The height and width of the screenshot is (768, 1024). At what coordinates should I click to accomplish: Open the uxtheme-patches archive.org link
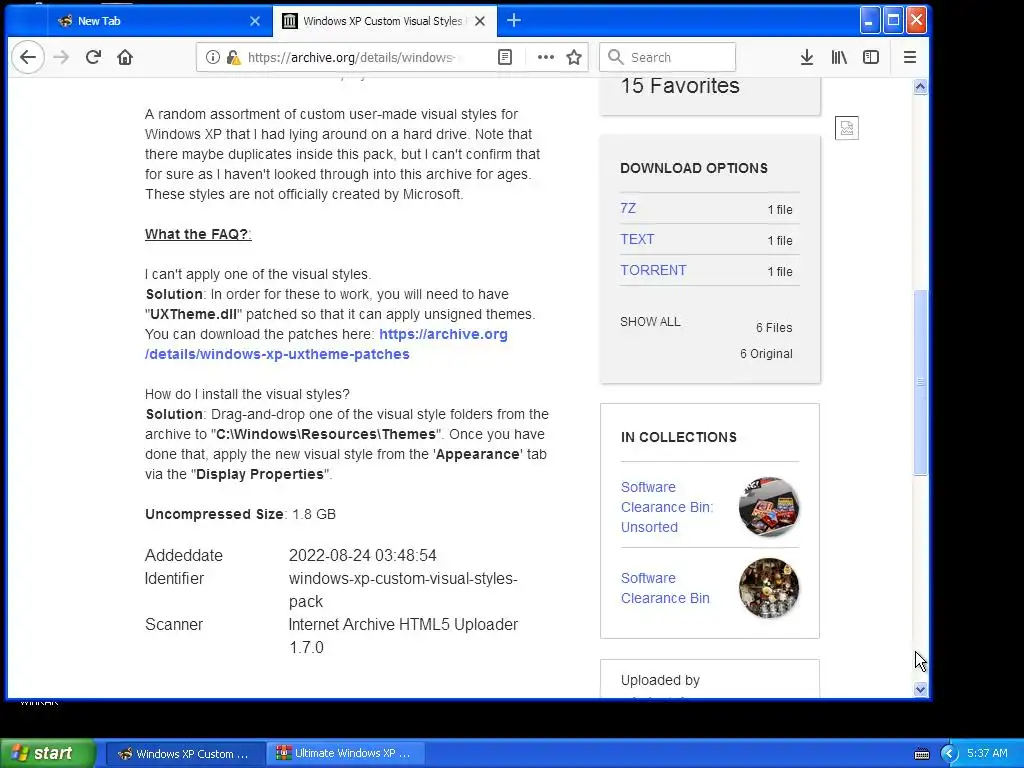pyautogui.click(x=327, y=344)
